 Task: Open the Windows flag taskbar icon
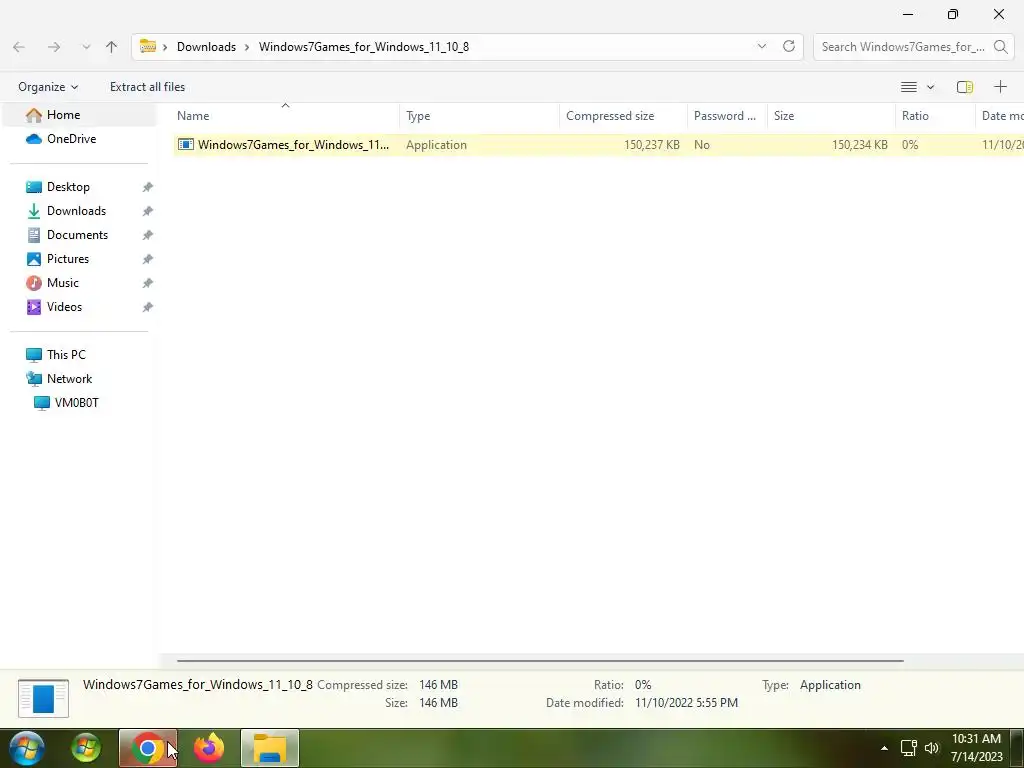[x=86, y=748]
